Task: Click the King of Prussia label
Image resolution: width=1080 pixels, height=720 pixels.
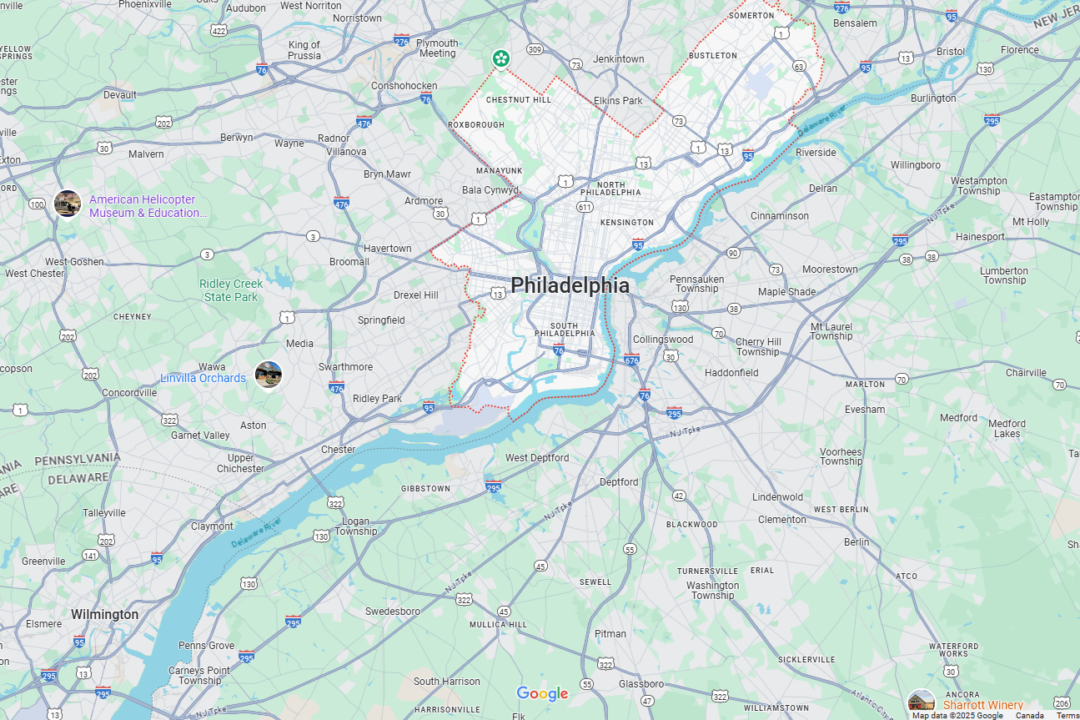Action: click(304, 50)
